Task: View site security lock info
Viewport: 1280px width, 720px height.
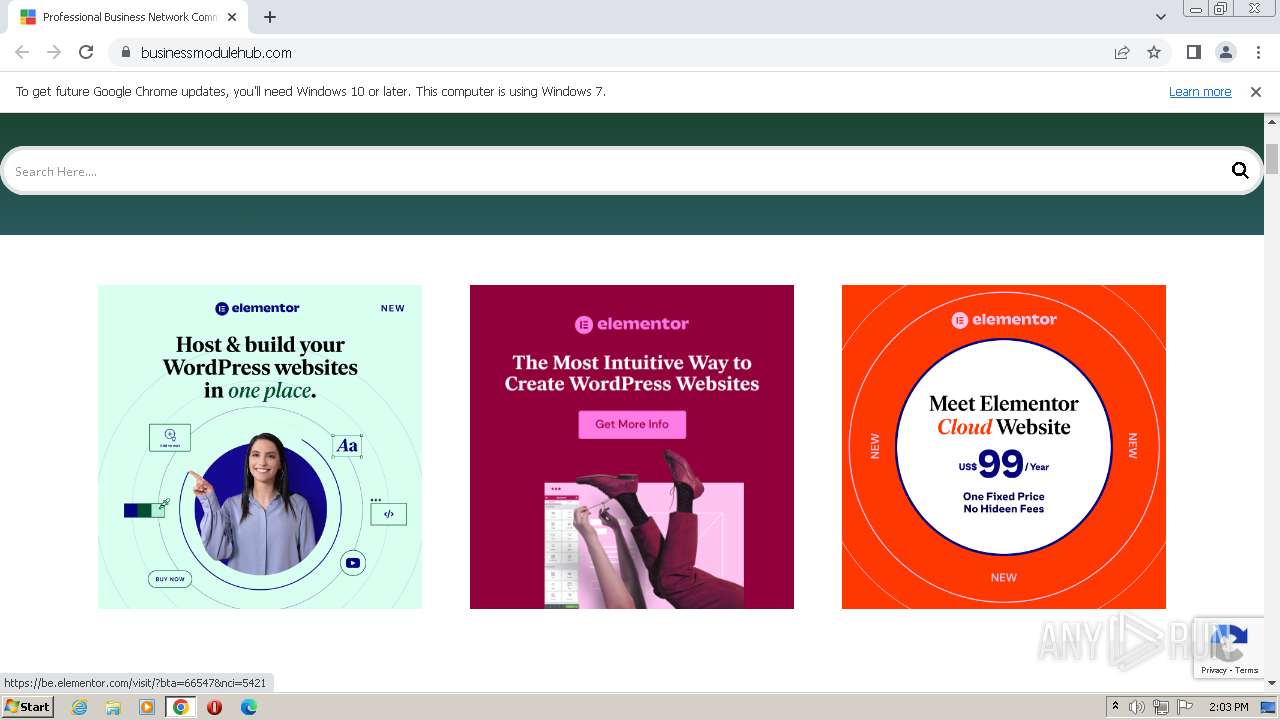Action: pos(125,52)
